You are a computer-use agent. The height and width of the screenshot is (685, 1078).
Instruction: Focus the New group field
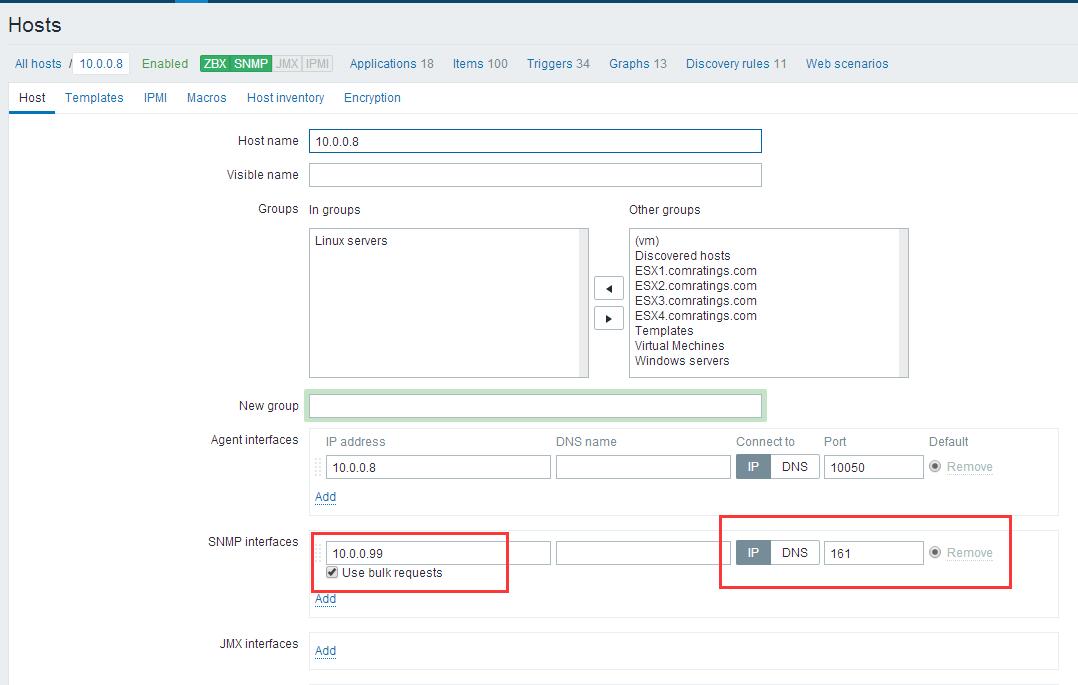tap(535, 406)
